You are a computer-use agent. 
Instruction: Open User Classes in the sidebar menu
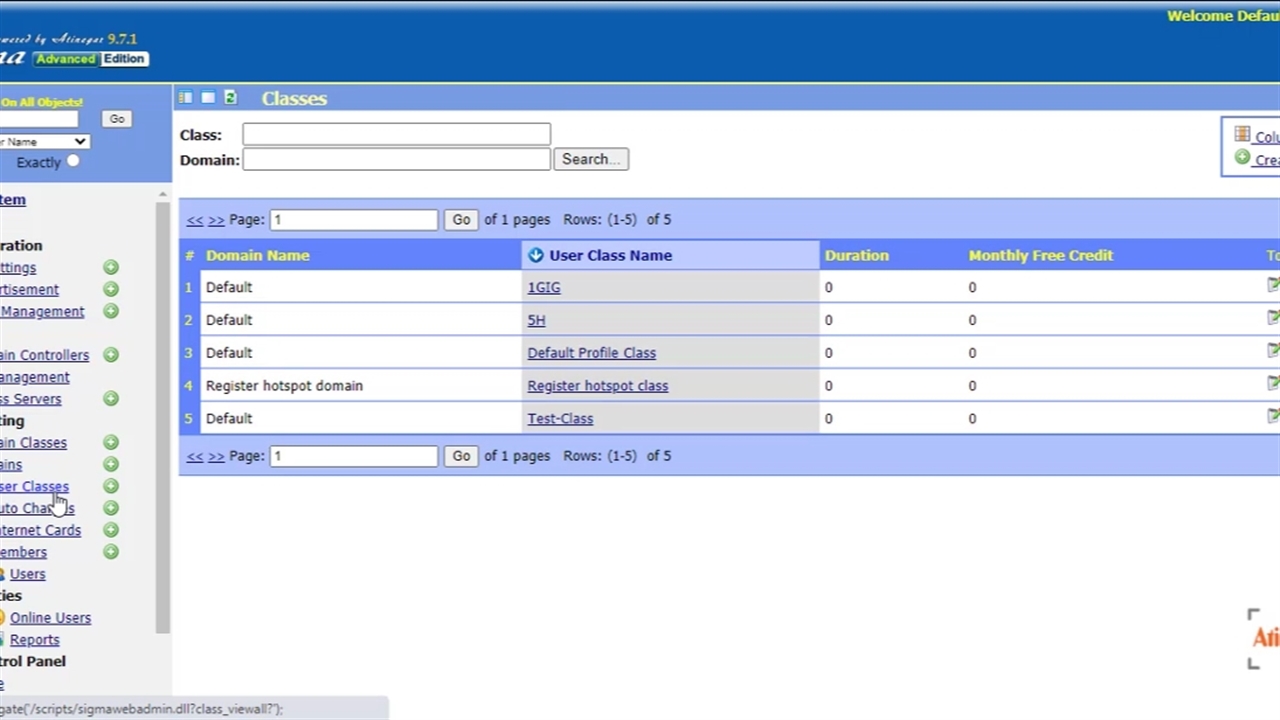[34, 486]
